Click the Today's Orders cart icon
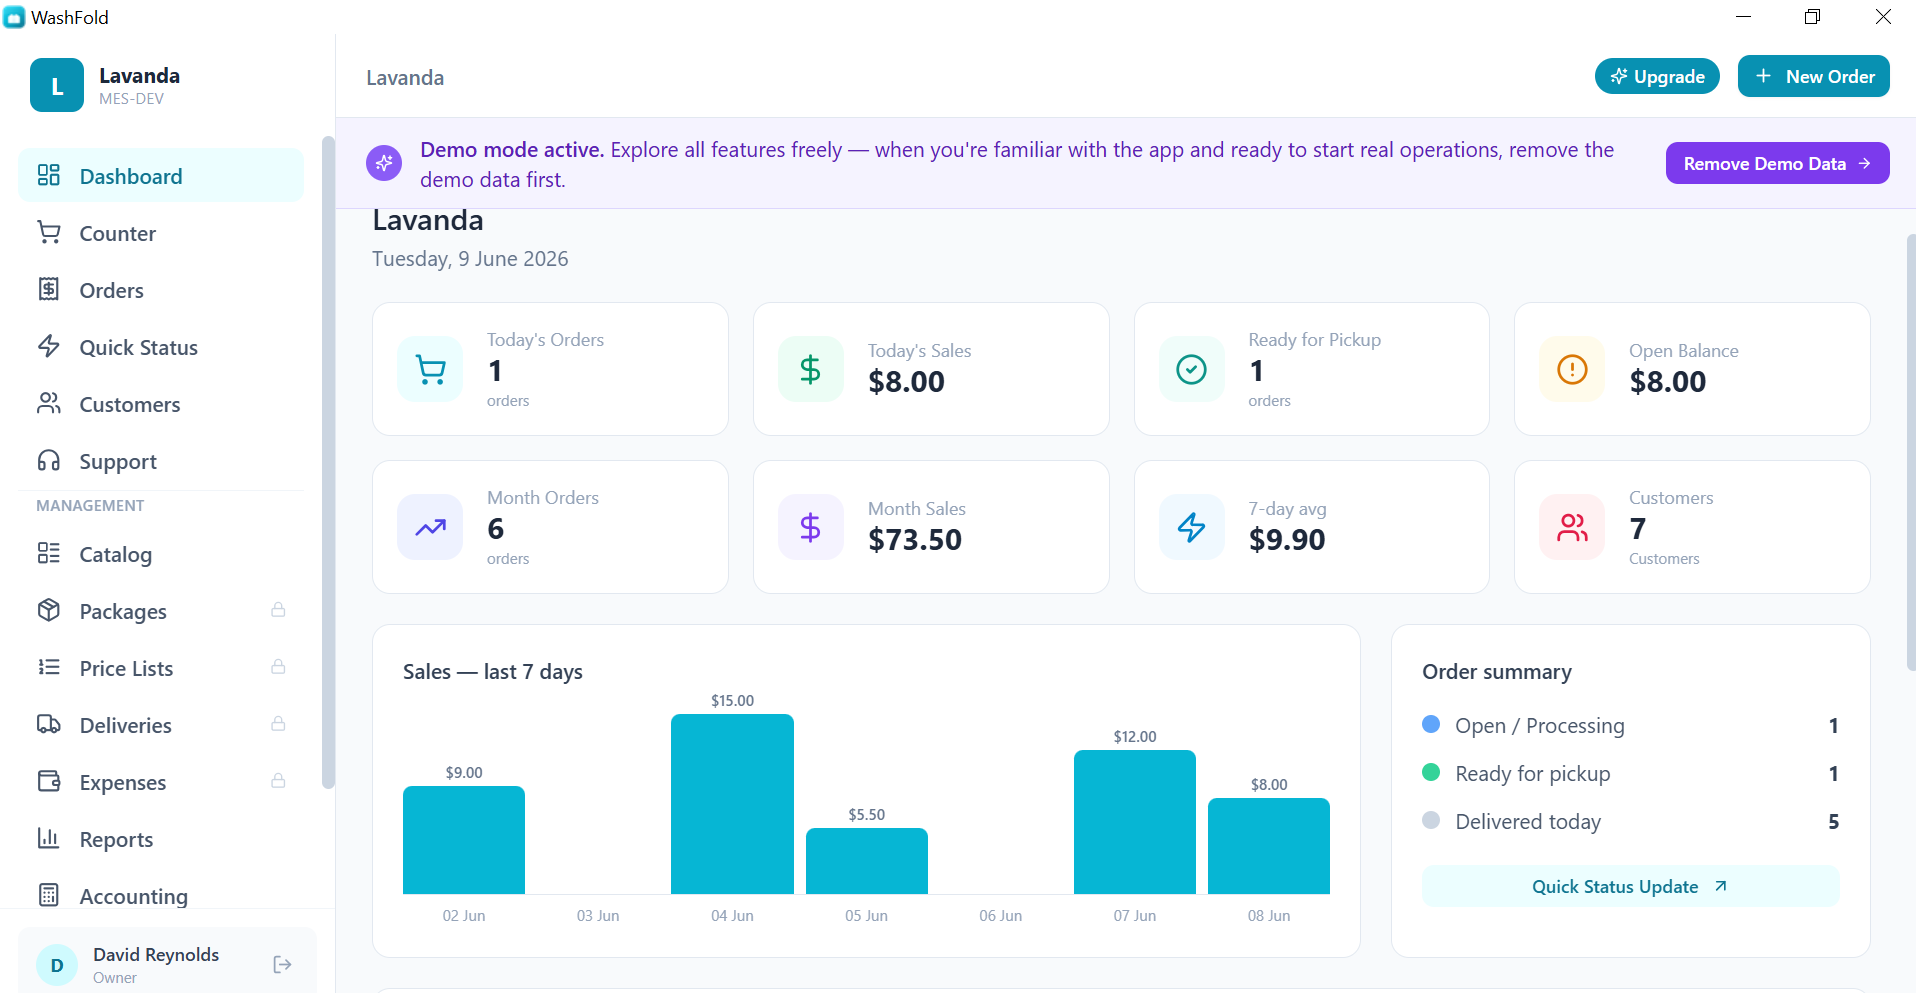Viewport: 1916px width, 993px height. point(430,369)
